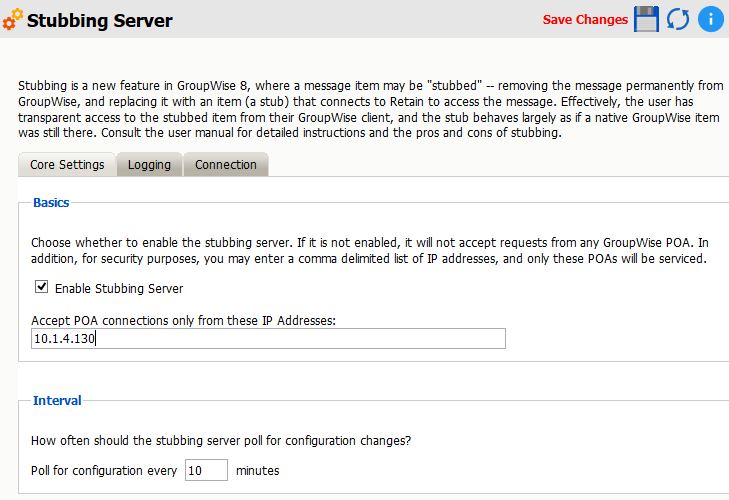
Task: Click the blue refresh arrows icon
Action: pyautogui.click(x=678, y=19)
